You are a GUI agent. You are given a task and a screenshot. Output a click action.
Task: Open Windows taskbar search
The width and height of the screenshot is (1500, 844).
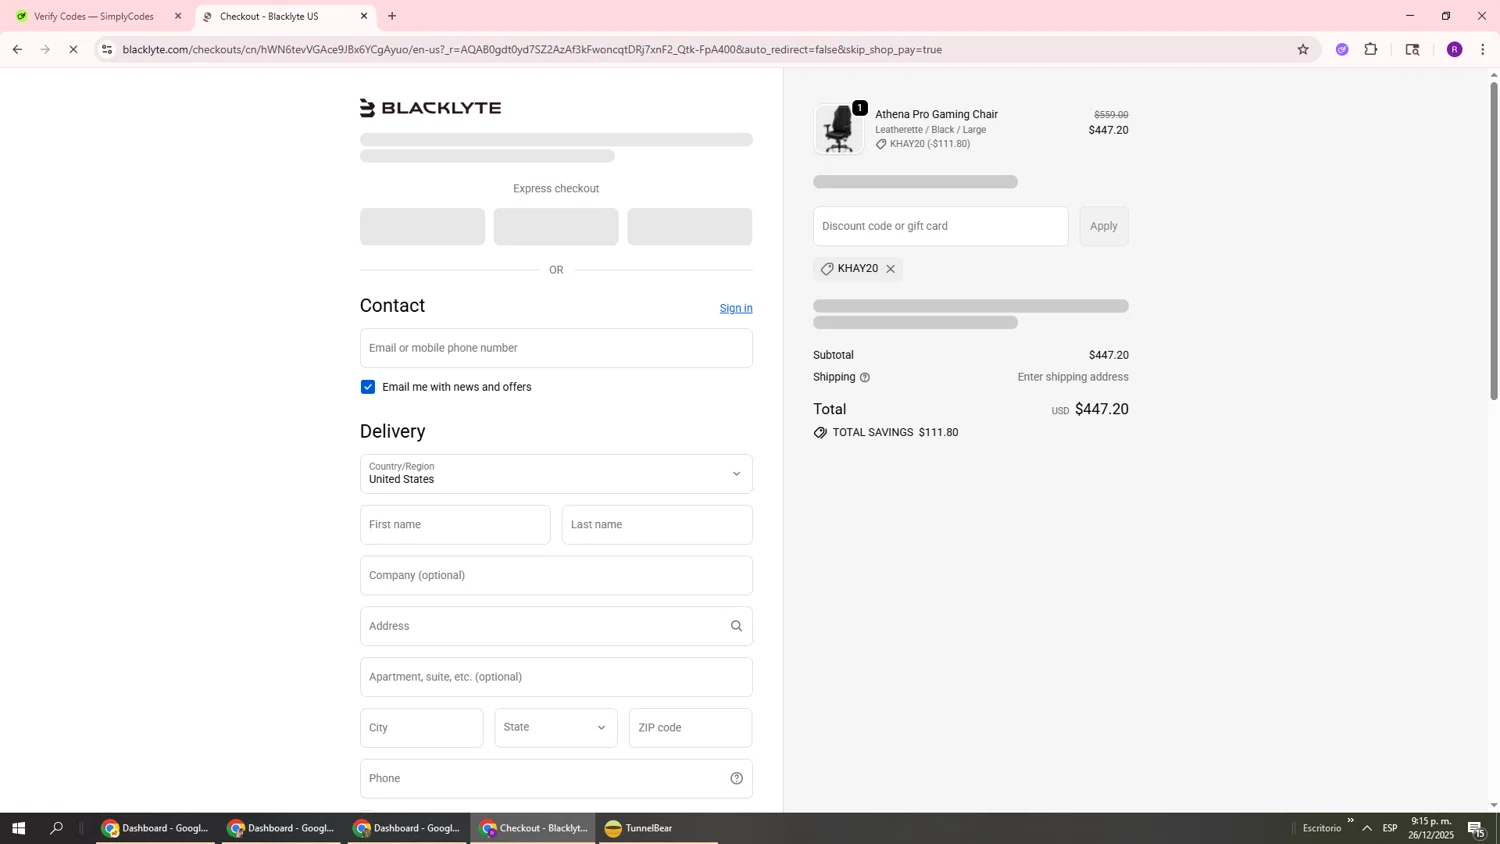point(56,828)
